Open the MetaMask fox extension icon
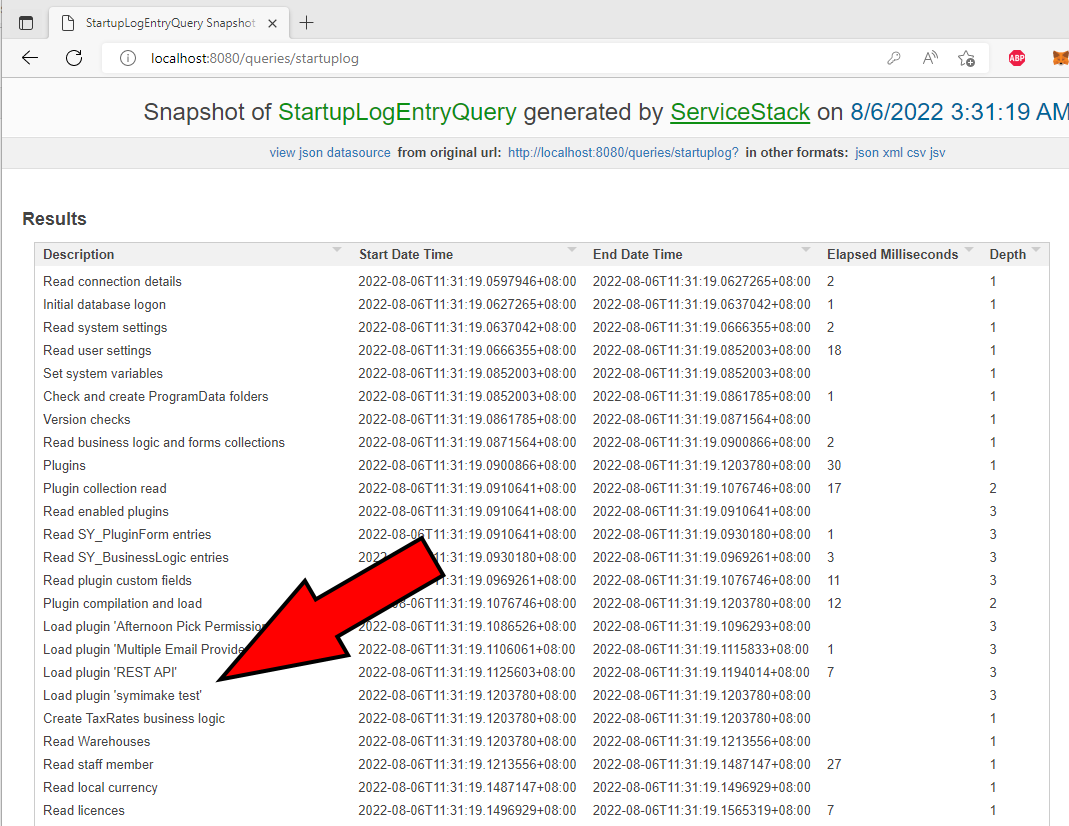Screen dimensions: 1069x826 1059,58
